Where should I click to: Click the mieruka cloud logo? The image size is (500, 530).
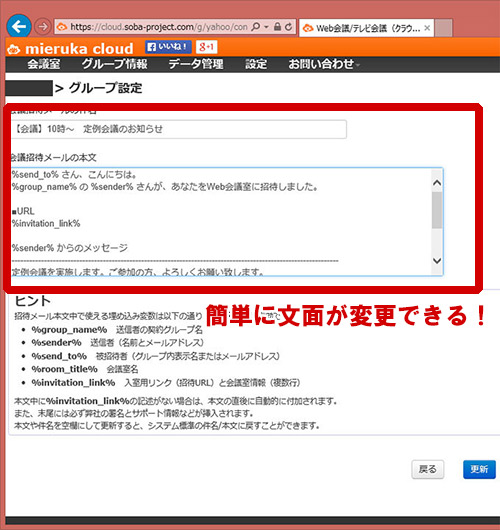[x=70, y=49]
